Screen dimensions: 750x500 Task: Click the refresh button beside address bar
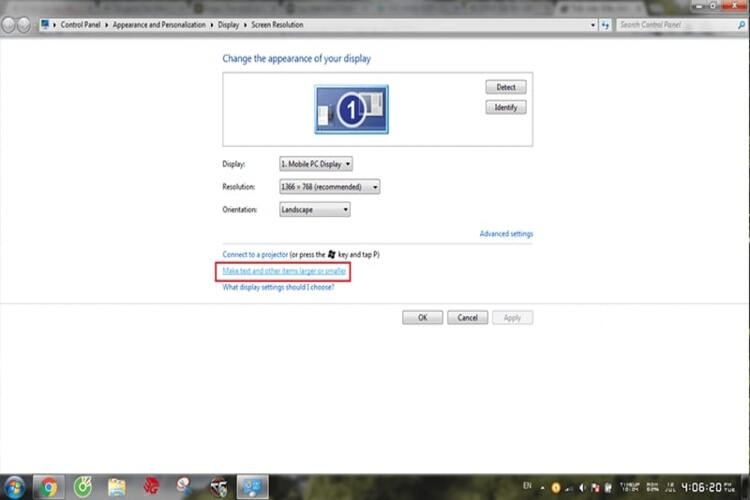click(606, 24)
